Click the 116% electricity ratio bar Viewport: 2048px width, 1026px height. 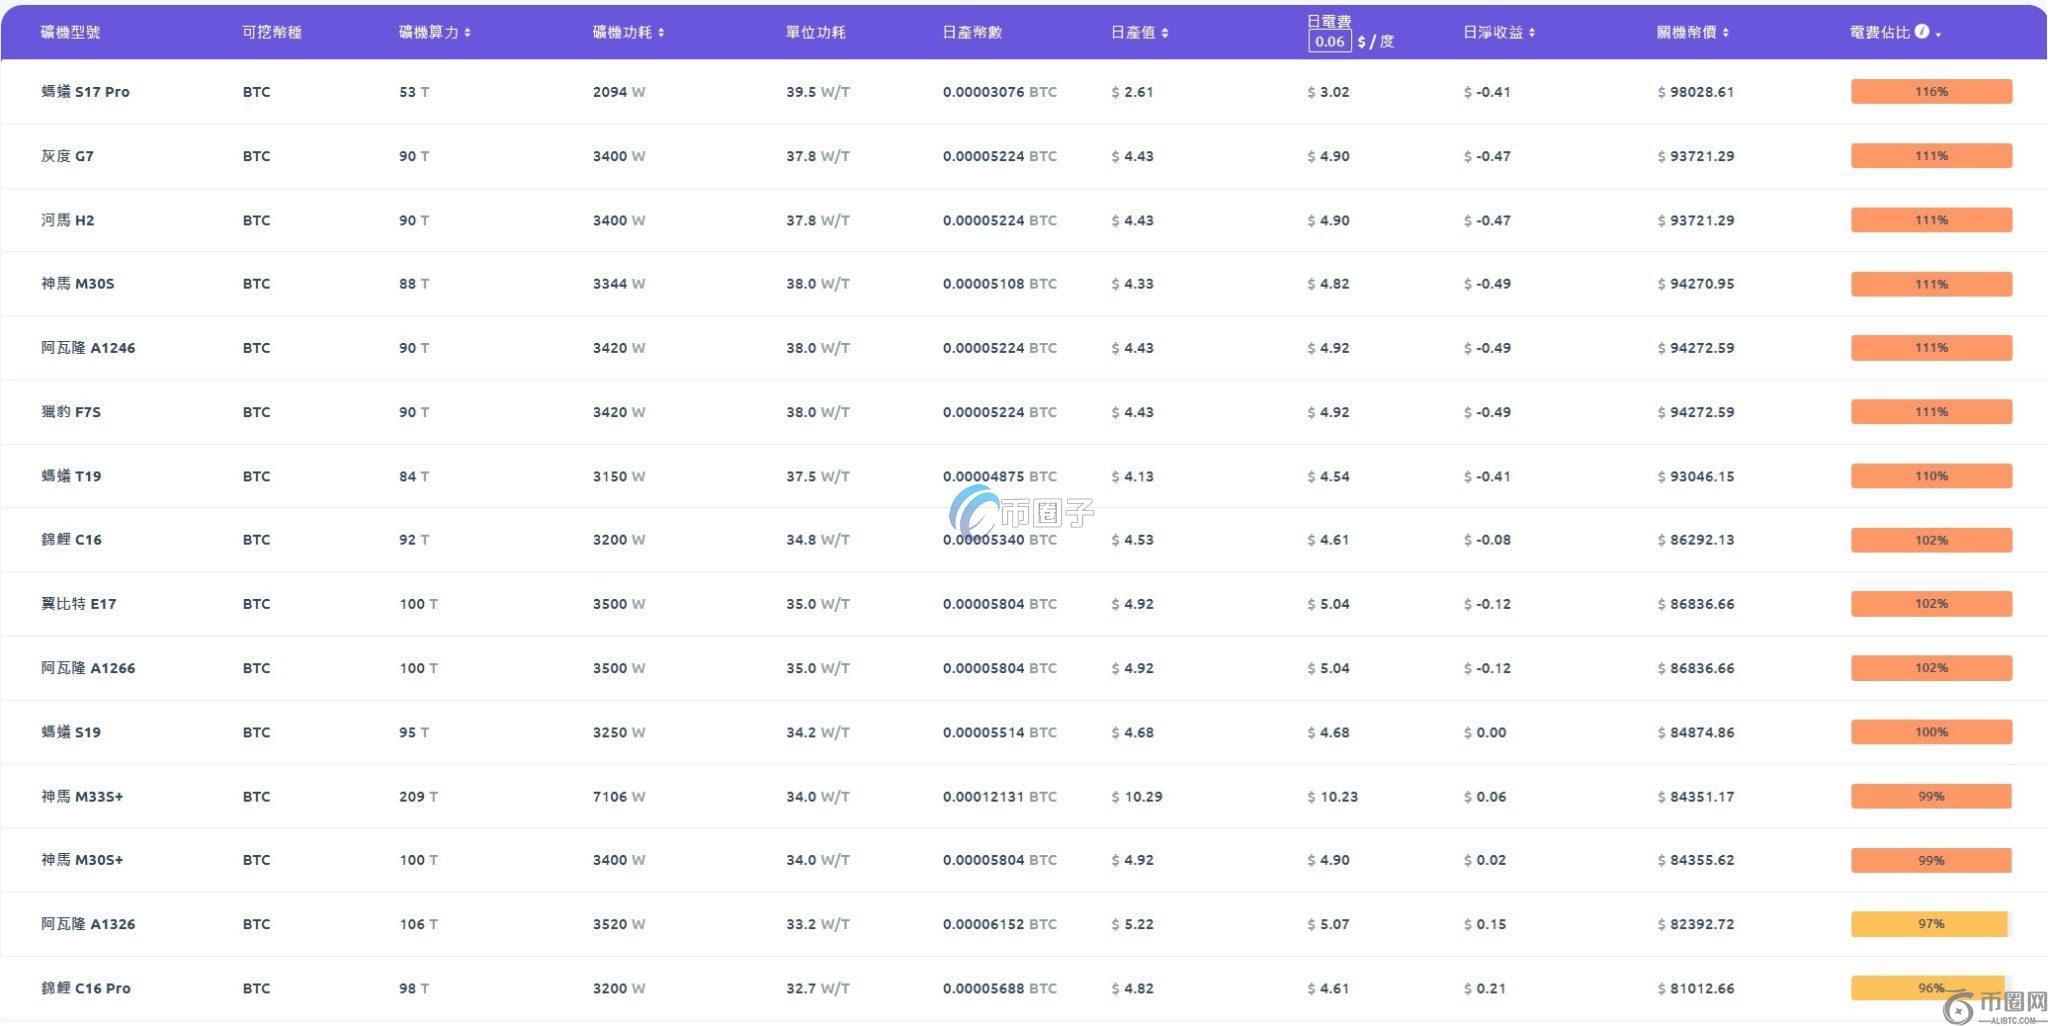click(x=1930, y=92)
